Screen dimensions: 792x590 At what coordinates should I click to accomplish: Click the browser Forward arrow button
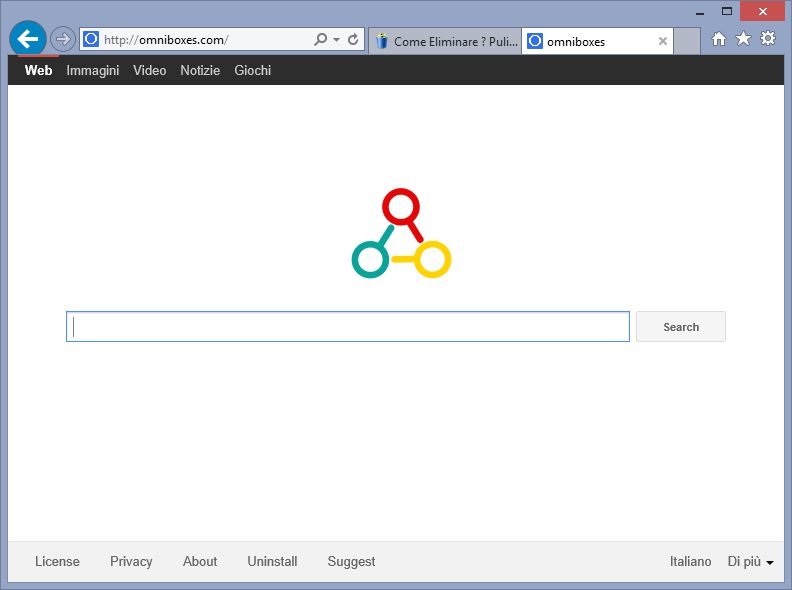(63, 39)
